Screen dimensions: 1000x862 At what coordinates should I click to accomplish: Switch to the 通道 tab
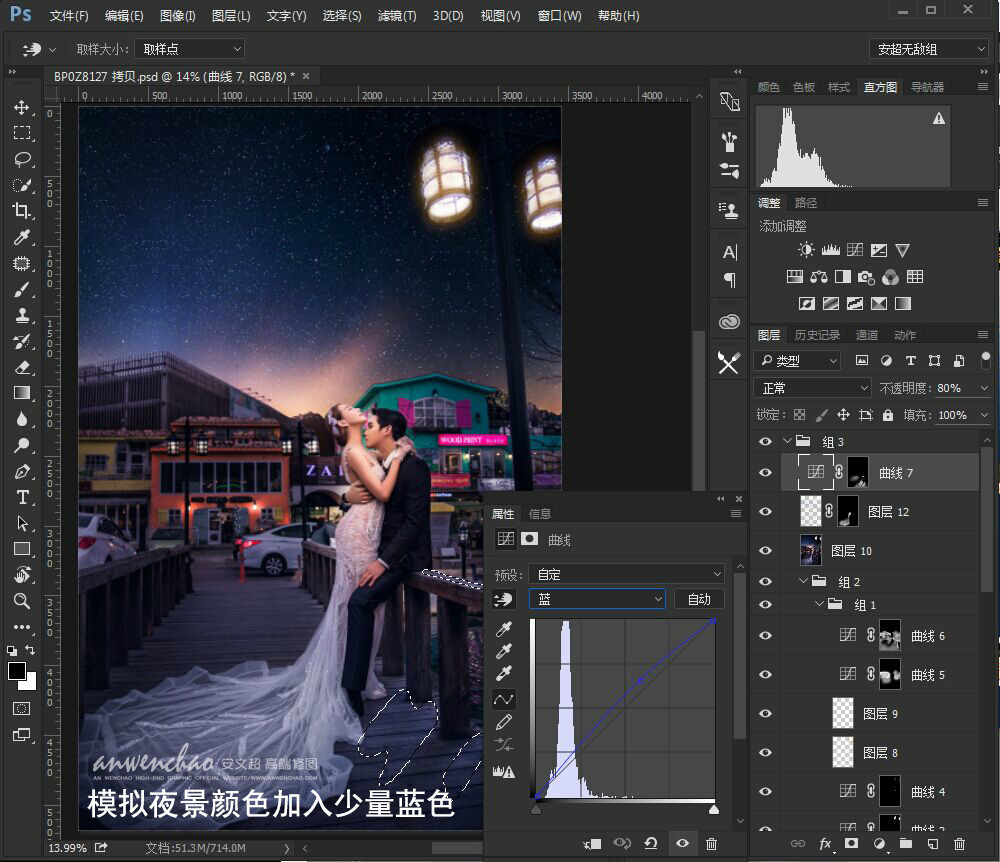click(x=866, y=335)
